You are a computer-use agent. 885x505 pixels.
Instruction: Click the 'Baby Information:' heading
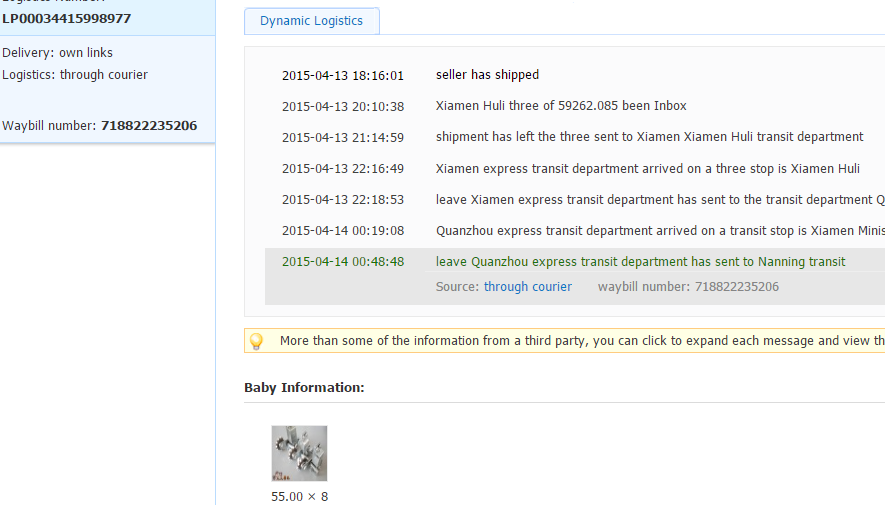pyautogui.click(x=304, y=388)
